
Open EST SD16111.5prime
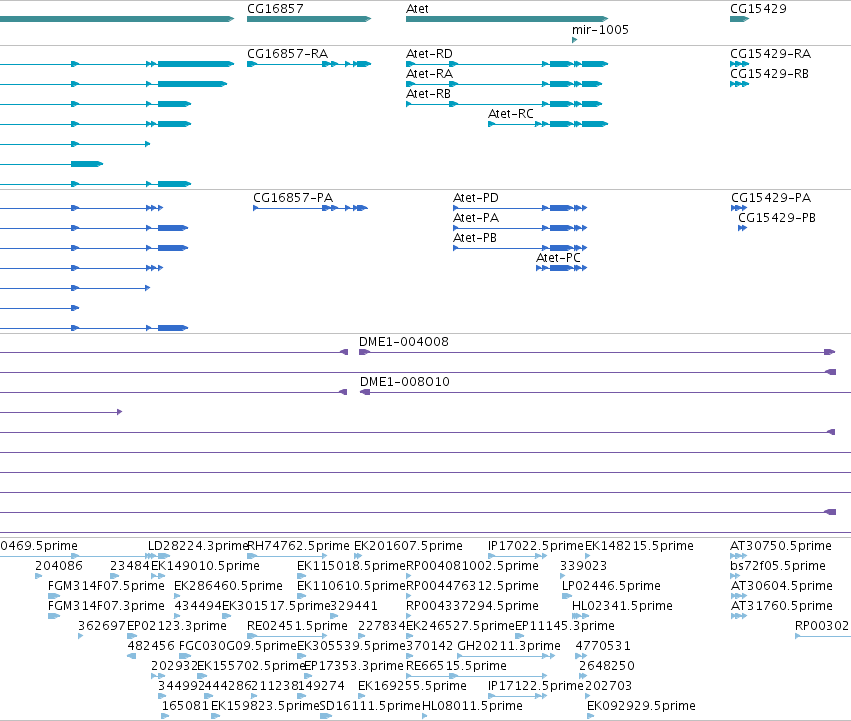[370, 706]
